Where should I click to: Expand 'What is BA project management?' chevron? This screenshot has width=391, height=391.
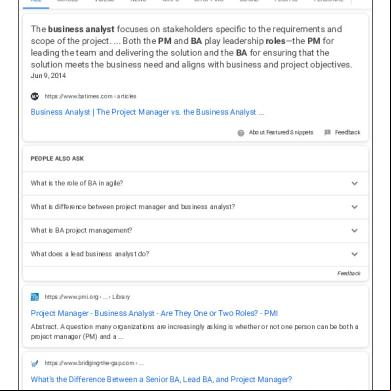click(x=355, y=230)
